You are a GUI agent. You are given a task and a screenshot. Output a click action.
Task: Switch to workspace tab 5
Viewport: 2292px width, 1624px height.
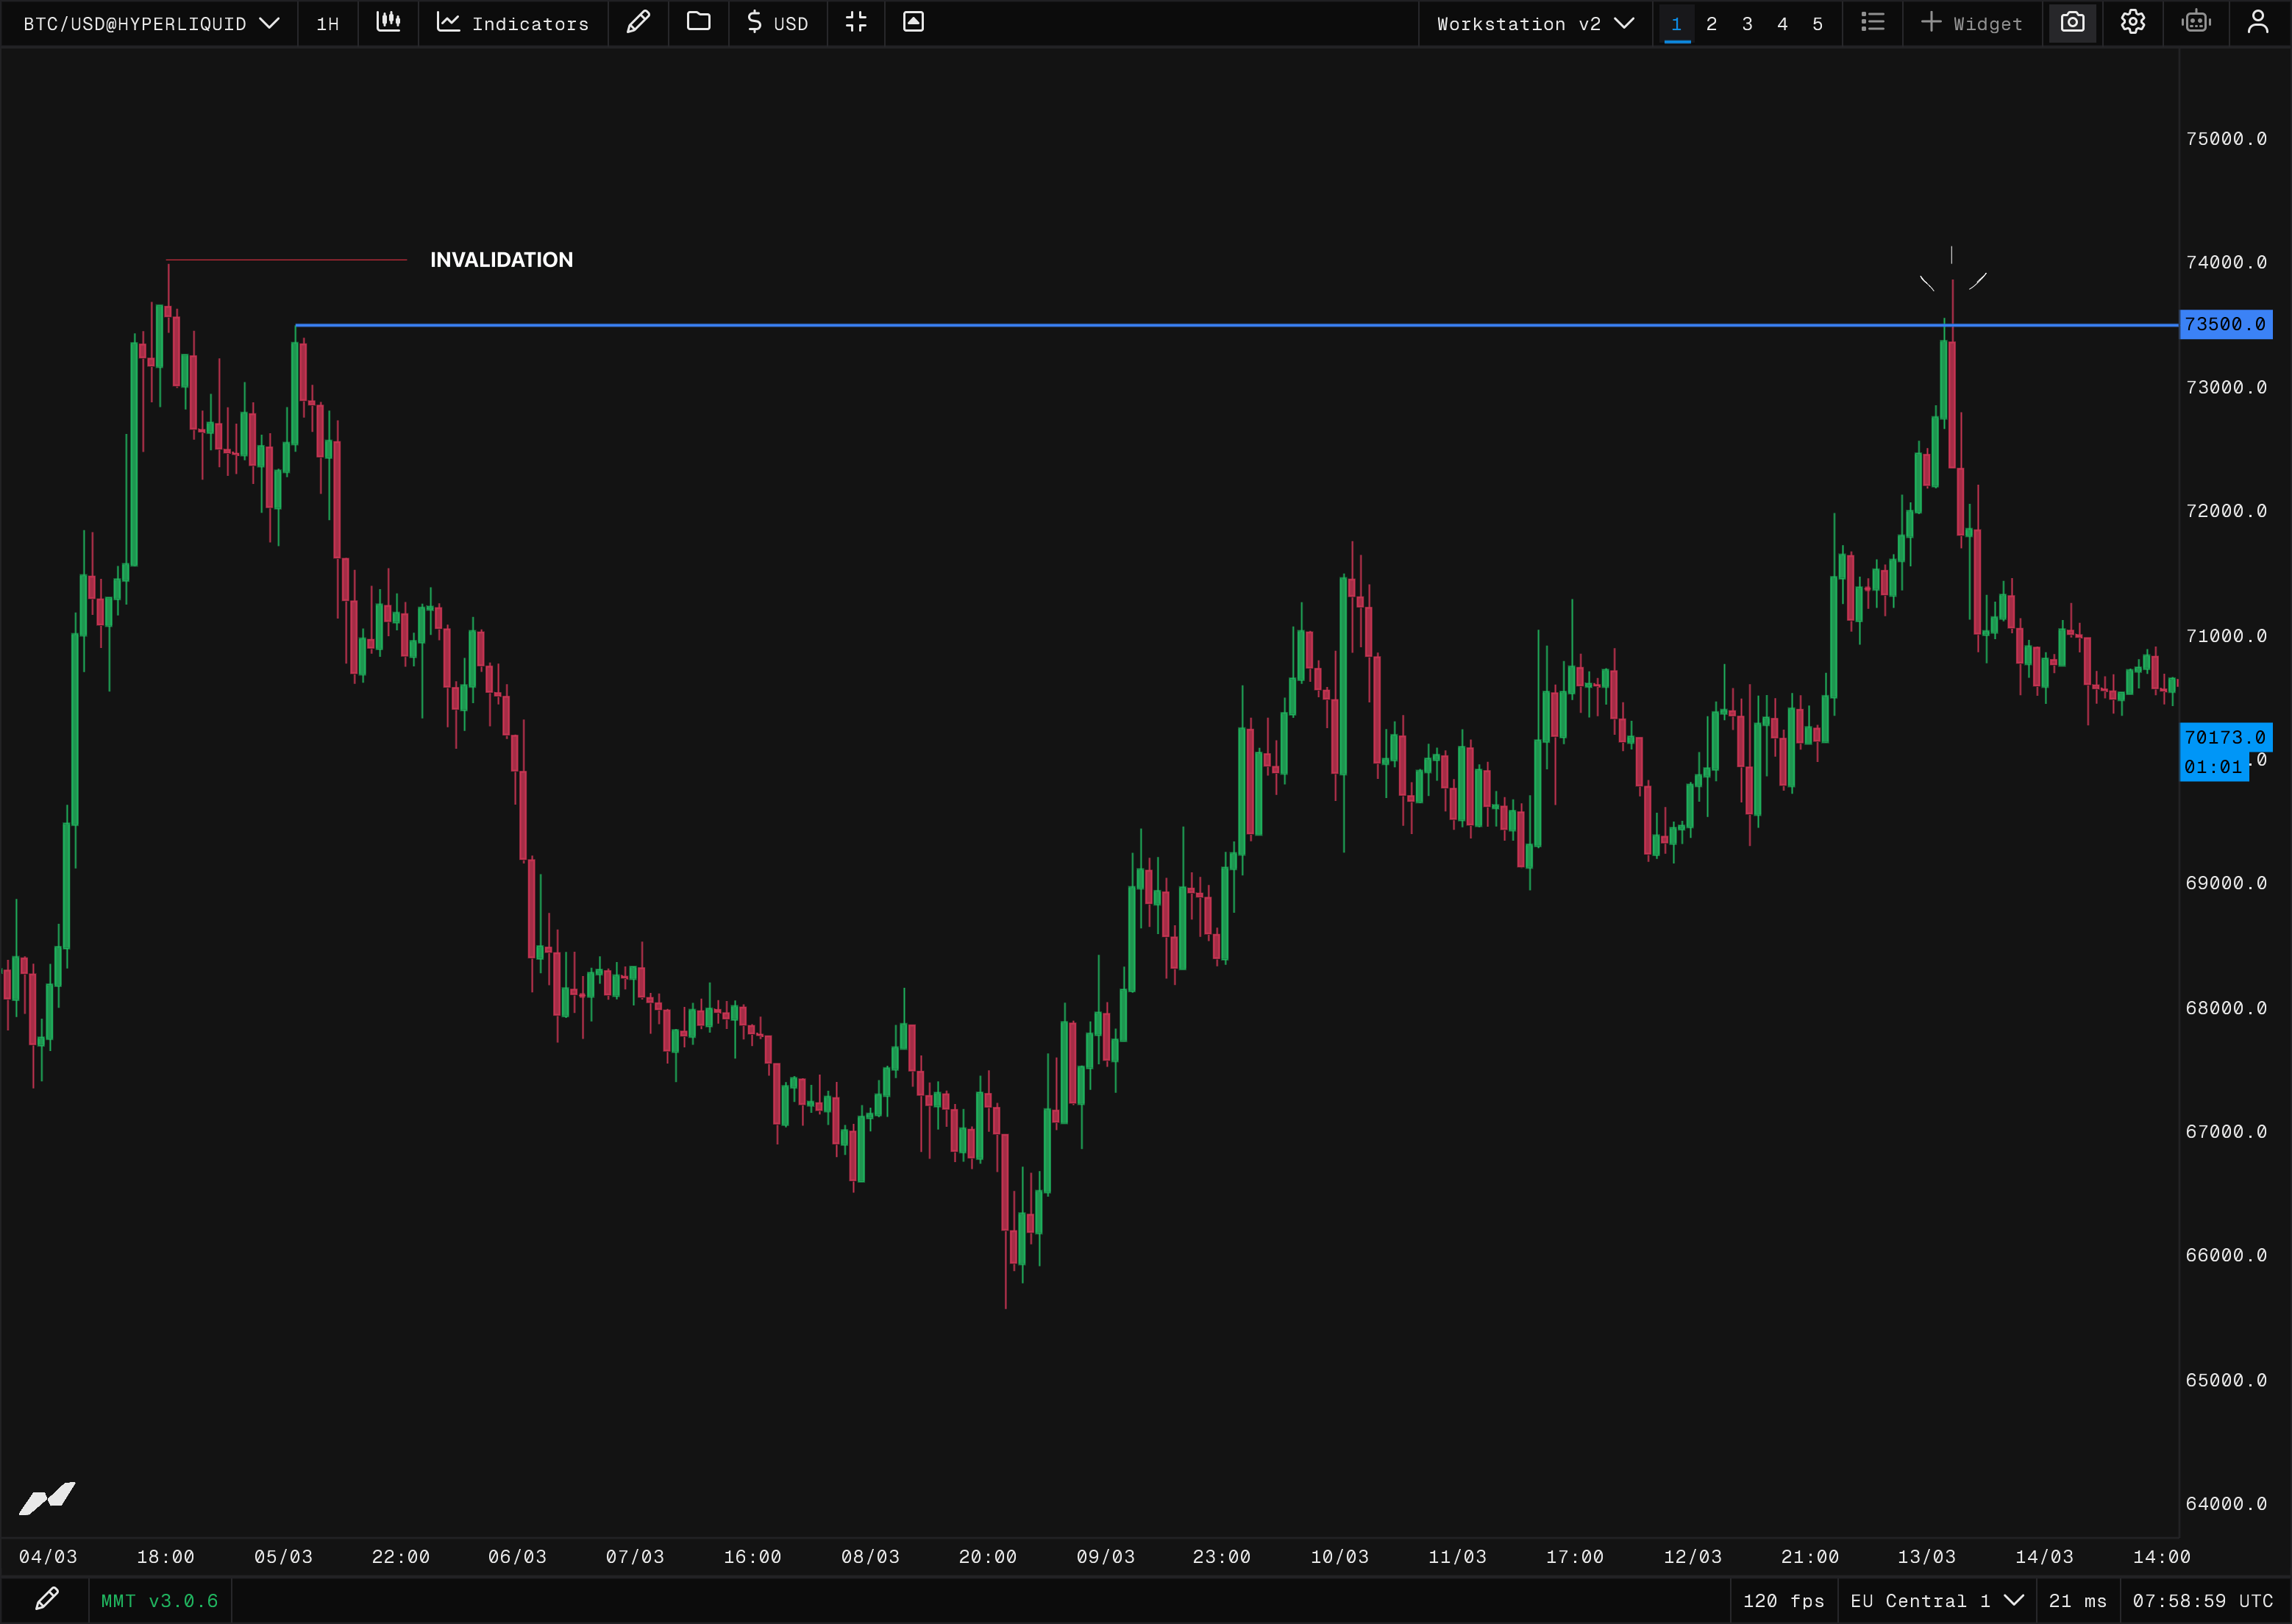coord(1817,24)
